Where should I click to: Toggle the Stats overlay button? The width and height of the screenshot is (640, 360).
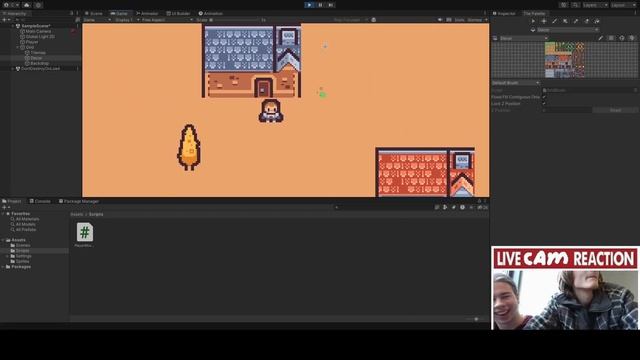pyautogui.click(x=460, y=20)
